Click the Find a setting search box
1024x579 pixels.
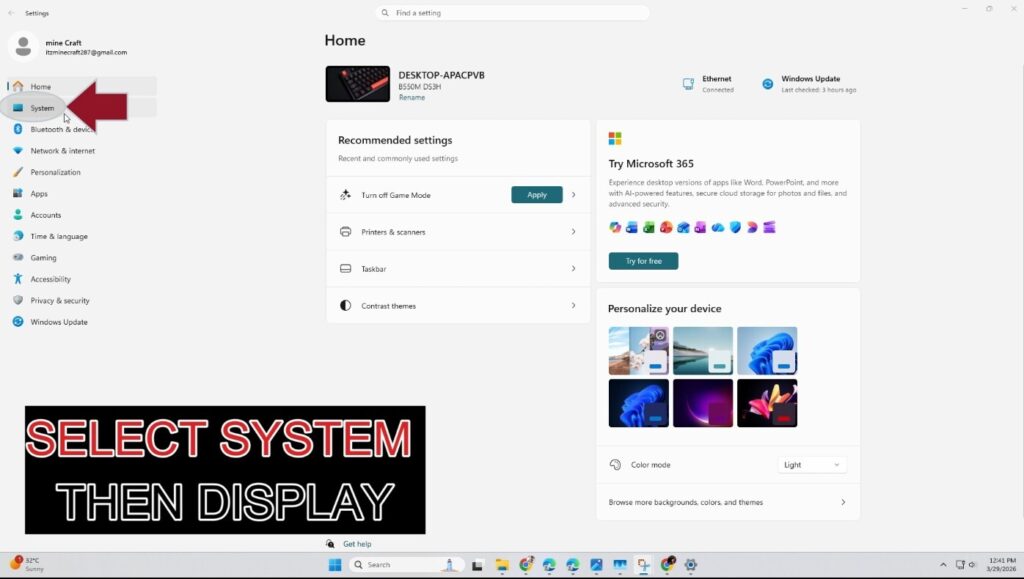(512, 12)
